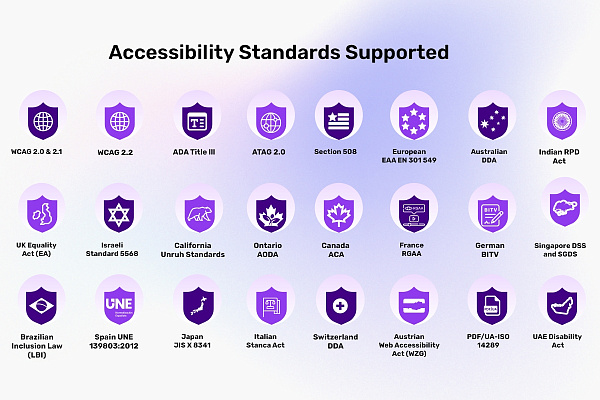The image size is (600, 400).
Task: Select the France RGAA shield icon
Action: [x=414, y=214]
